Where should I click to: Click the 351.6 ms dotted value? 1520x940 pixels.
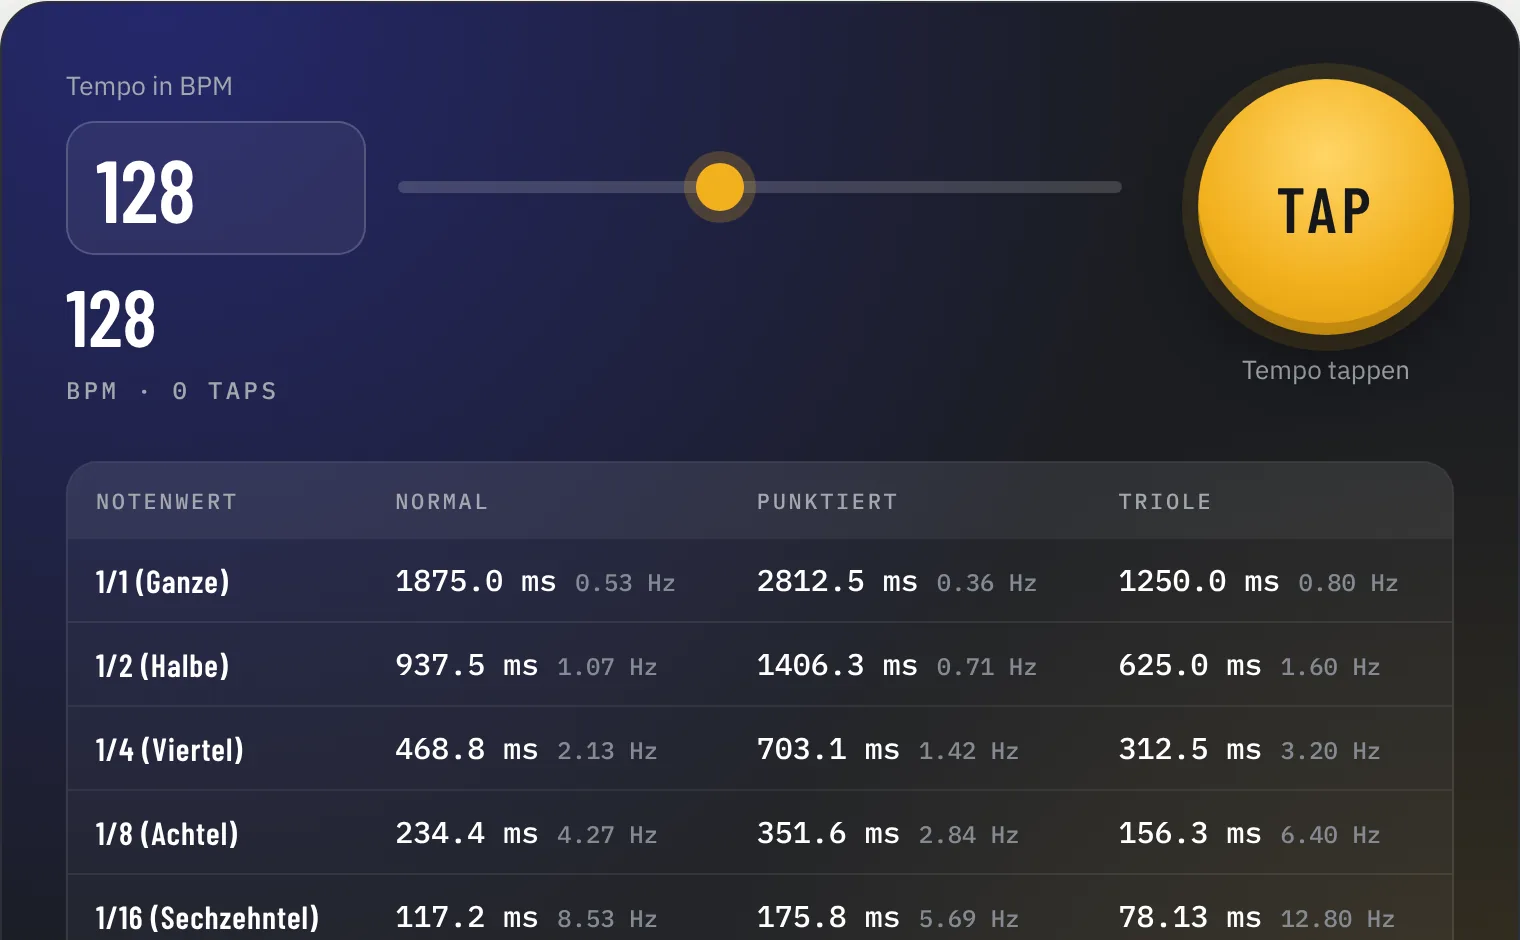[x=828, y=833]
